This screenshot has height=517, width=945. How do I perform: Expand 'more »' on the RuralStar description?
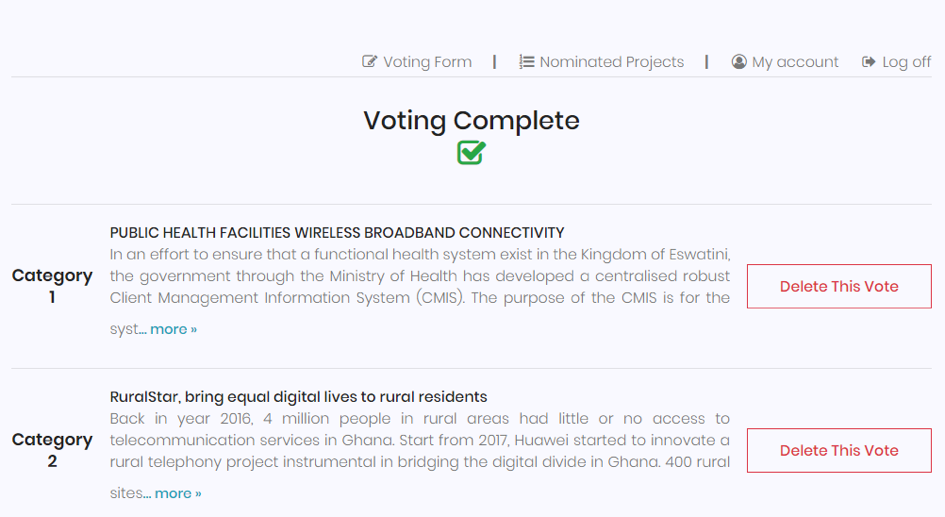pos(177,493)
